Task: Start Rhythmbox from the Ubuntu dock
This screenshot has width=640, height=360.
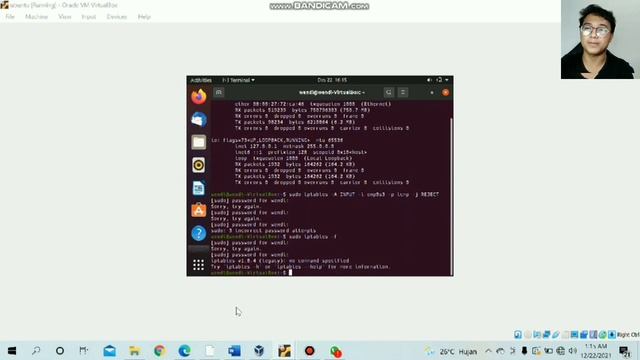Action: 199,165
